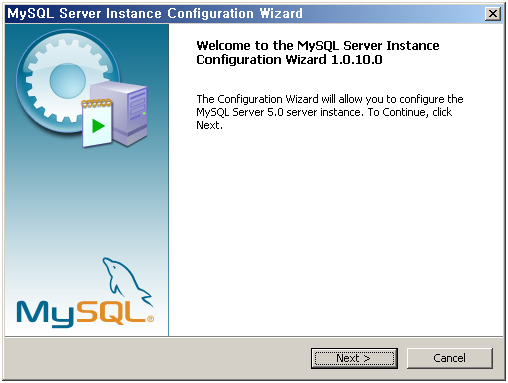Click the version number 1.0.10.0
508x383 pixels.
coord(357,60)
